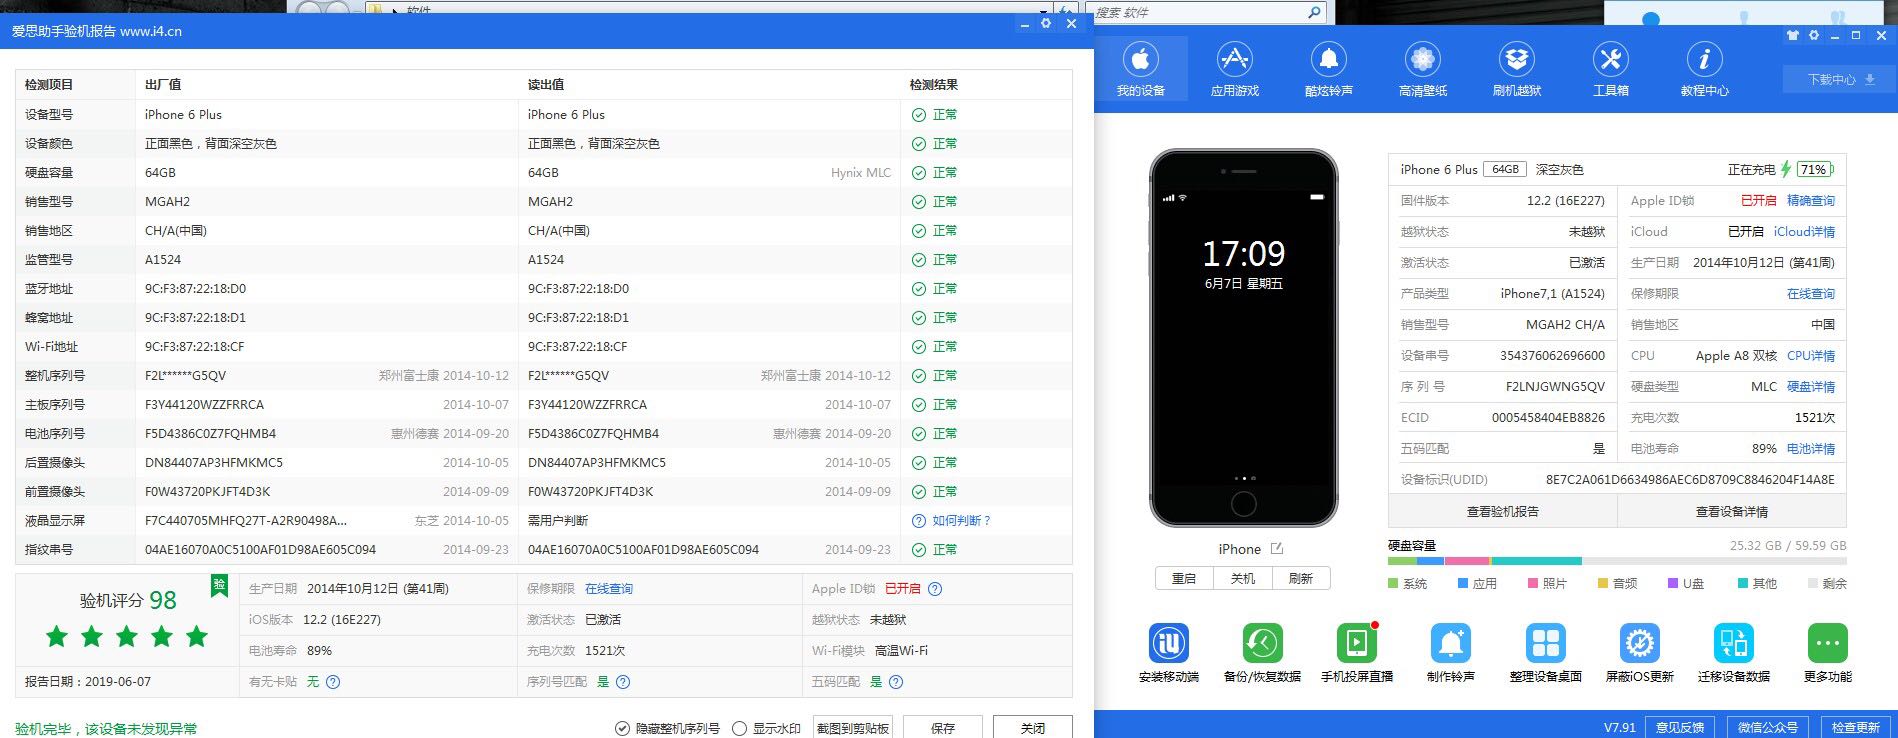Click 截图到剪贴板 button
This screenshot has width=1898, height=738.
(x=853, y=727)
